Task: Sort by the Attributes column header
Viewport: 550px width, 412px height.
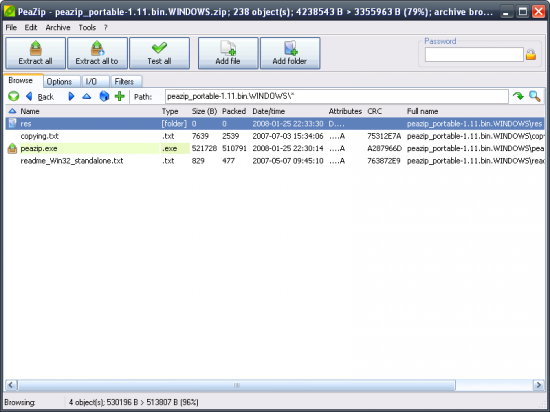Action: pos(345,112)
